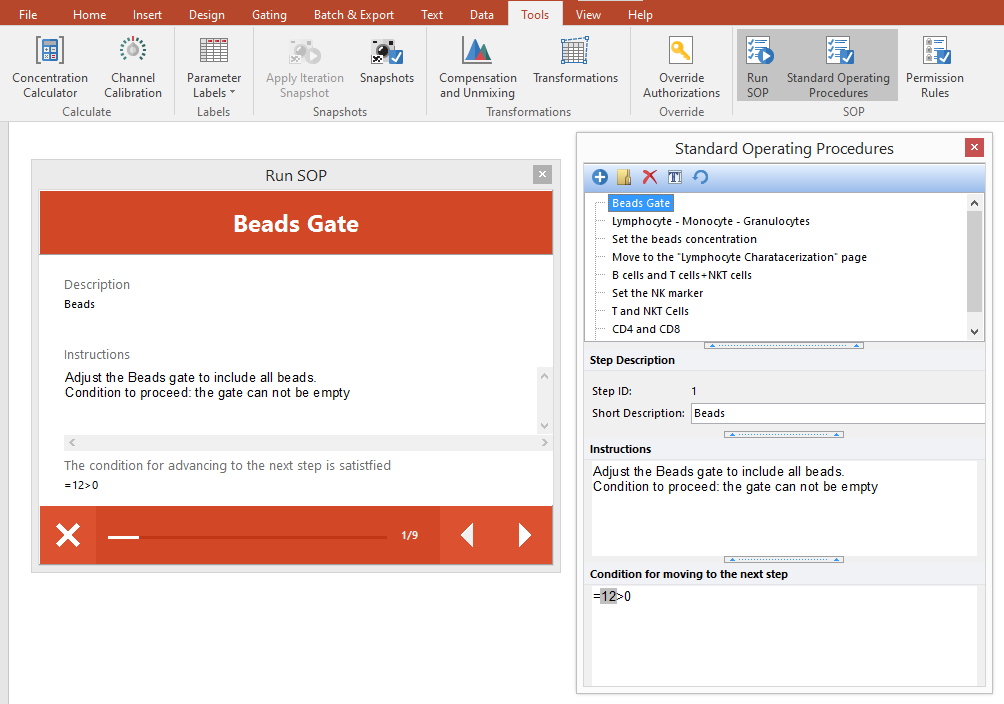Screen dimensions: 1004x704
Task: Open the Help ribbon tab
Action: (640, 14)
